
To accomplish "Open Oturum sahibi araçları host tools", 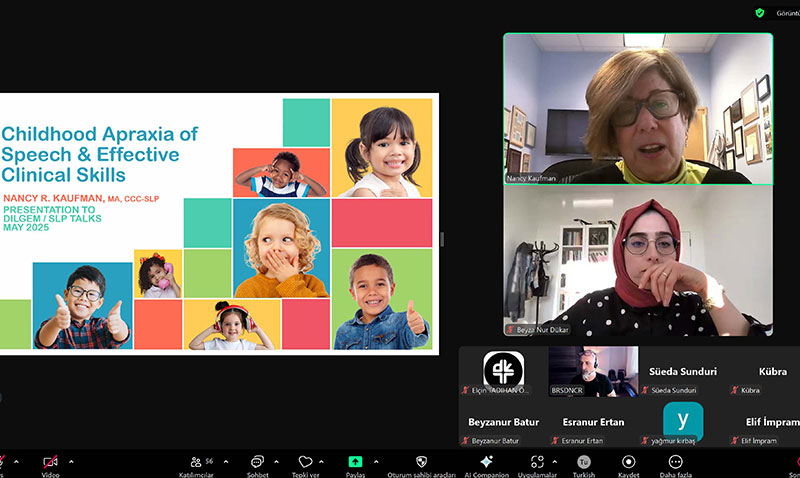I will point(421,462).
